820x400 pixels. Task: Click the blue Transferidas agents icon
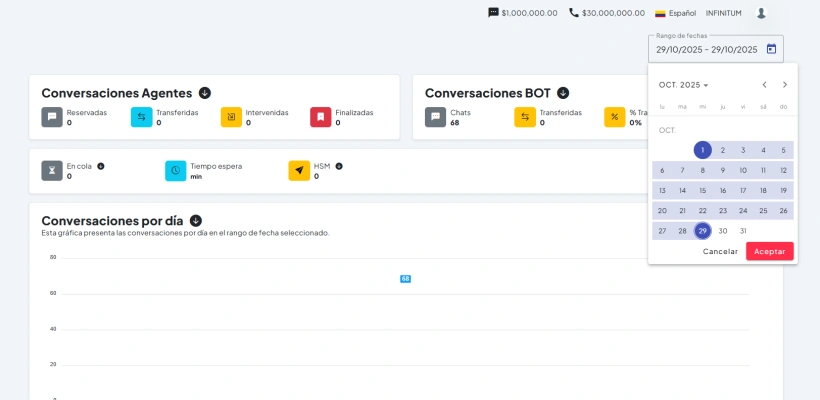tap(141, 117)
